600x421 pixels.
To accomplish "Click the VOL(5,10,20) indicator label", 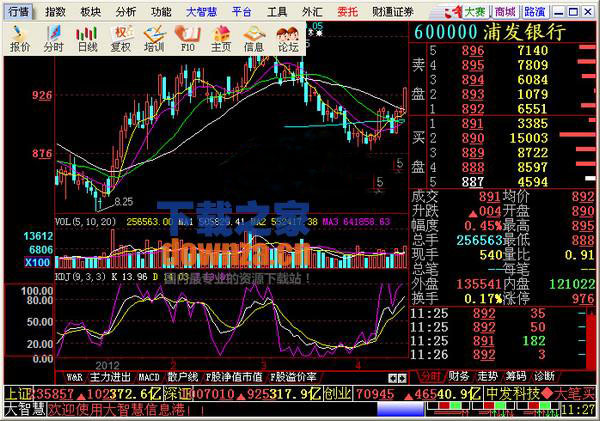I will tap(86, 221).
